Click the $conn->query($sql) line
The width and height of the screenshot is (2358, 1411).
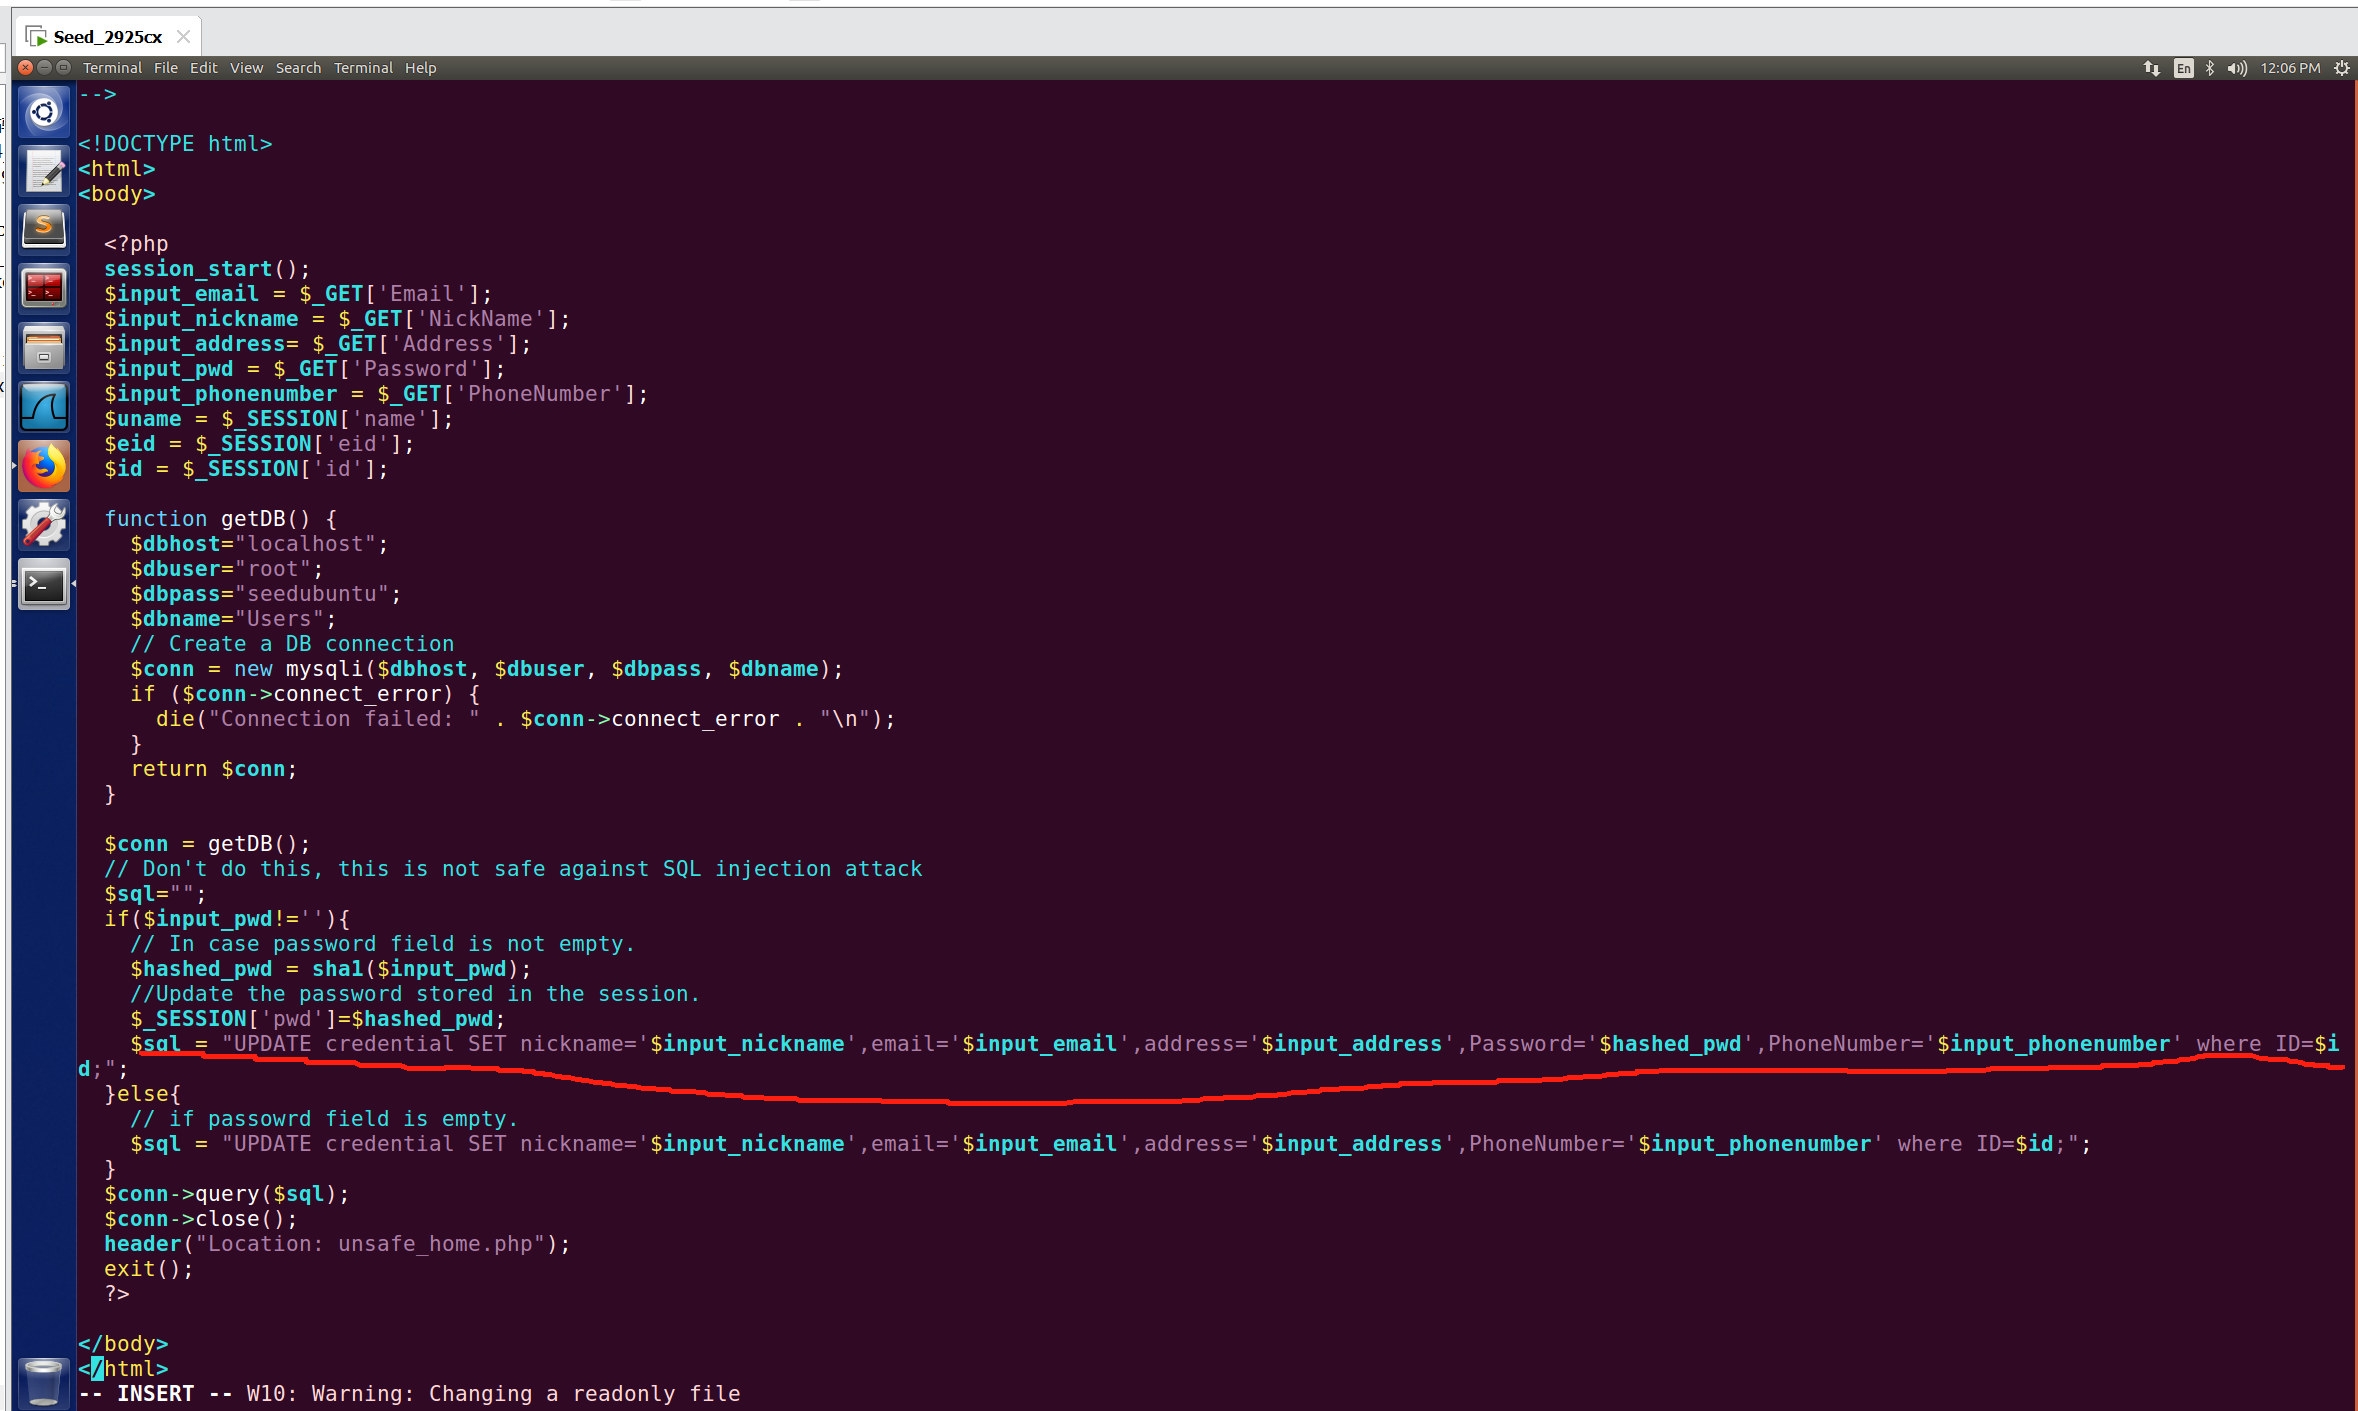pos(227,1194)
